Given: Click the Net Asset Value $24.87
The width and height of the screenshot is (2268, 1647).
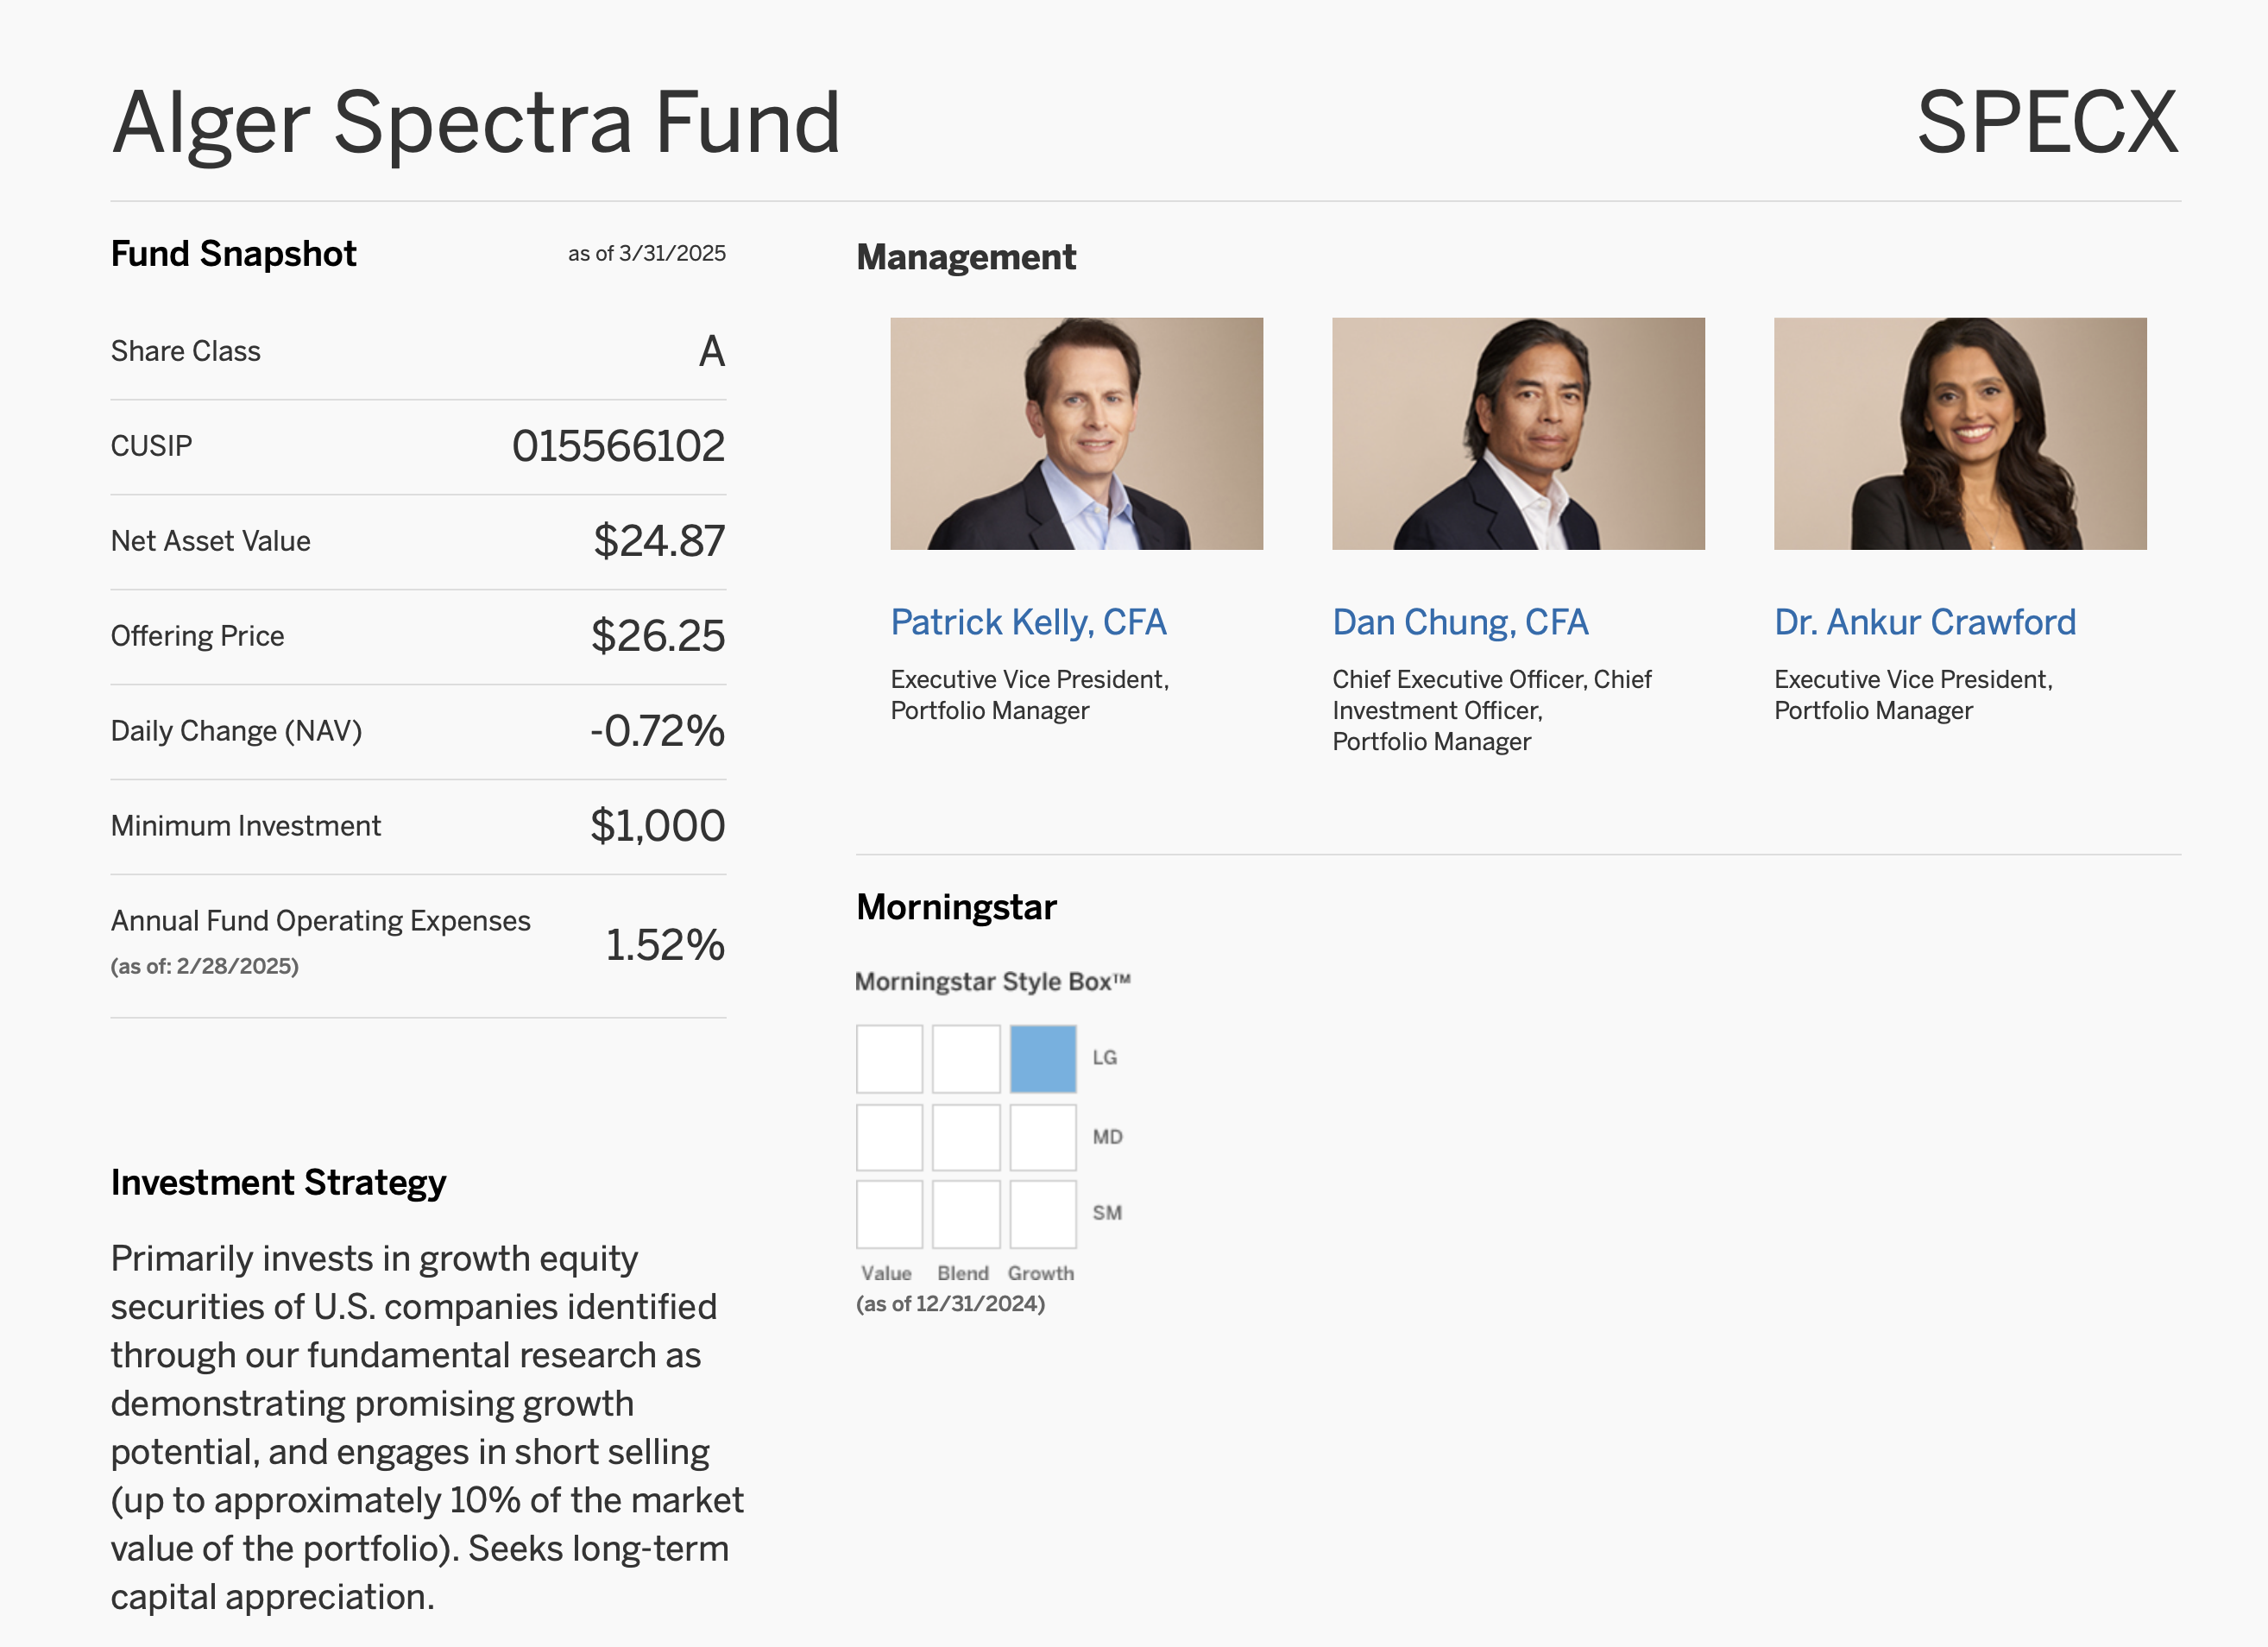Looking at the screenshot, I should tap(659, 541).
